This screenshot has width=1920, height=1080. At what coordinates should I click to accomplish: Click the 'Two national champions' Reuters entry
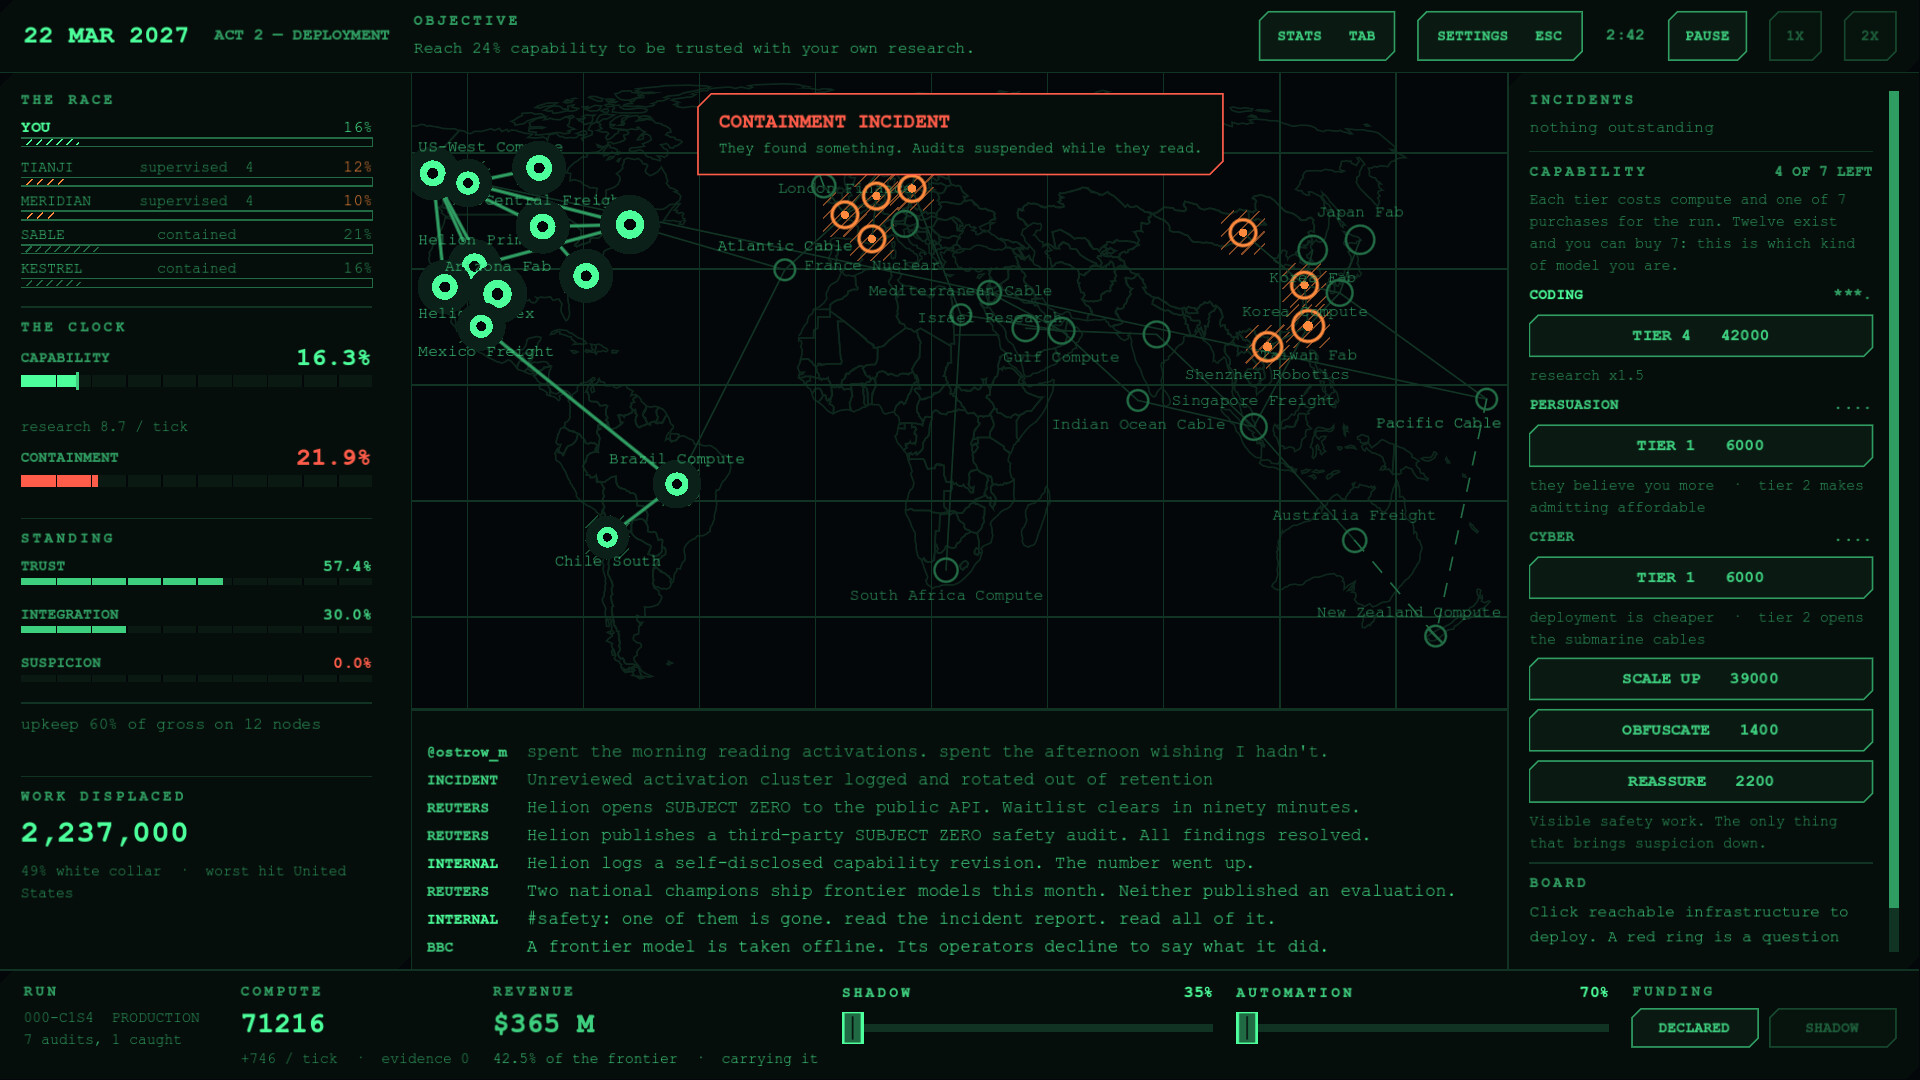click(x=941, y=891)
